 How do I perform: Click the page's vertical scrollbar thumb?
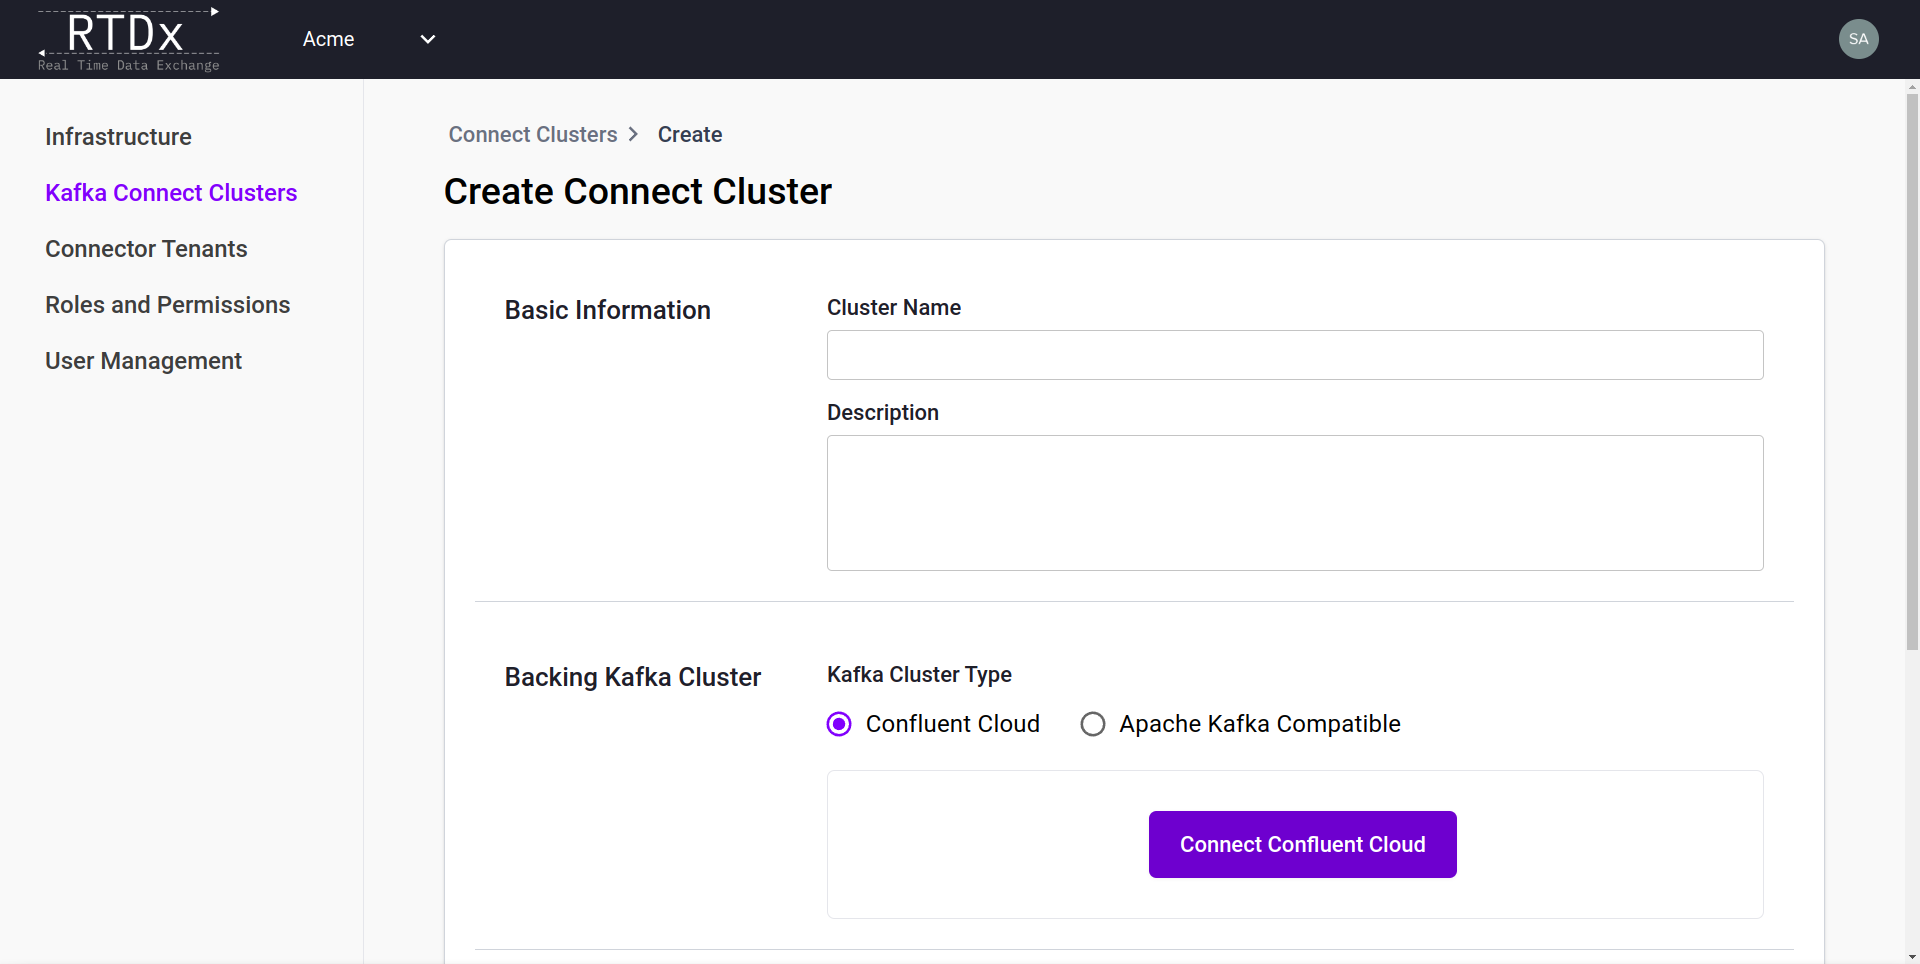coord(1912,370)
